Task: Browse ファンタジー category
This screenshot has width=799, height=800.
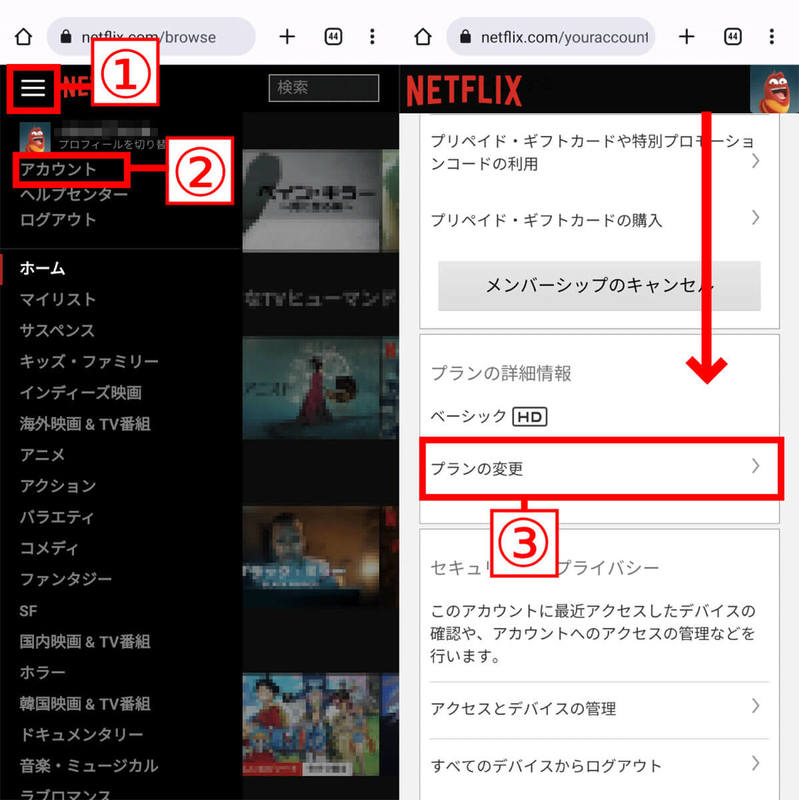Action: pyautogui.click(x=65, y=579)
